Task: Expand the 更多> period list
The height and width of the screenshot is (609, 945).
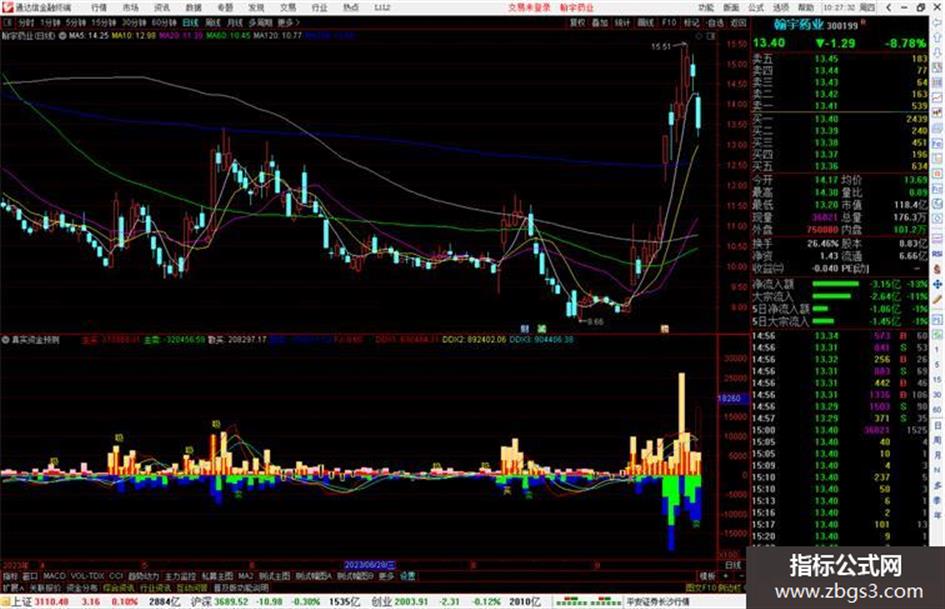Action: (x=289, y=22)
